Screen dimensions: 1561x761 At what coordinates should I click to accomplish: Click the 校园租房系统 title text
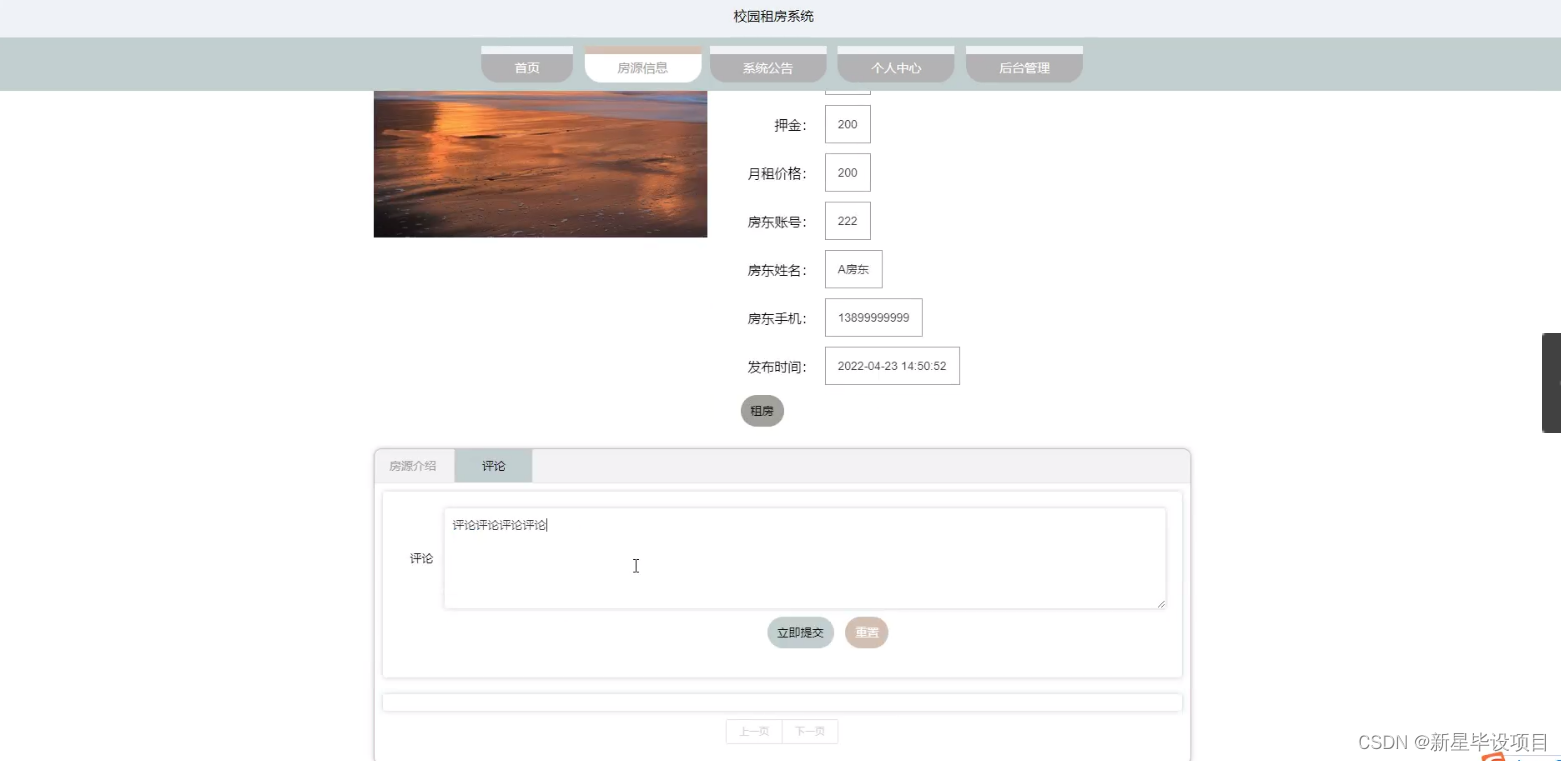773,17
